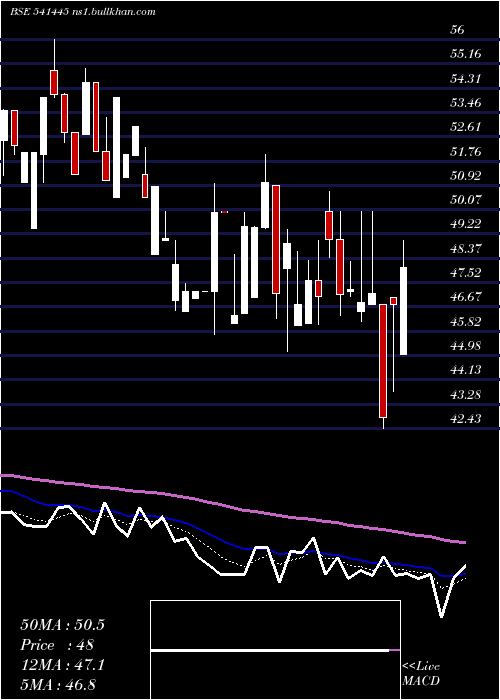Screen dimensions: 500x700
Task: Click the last white candlestick on the right
Action: click(x=404, y=311)
